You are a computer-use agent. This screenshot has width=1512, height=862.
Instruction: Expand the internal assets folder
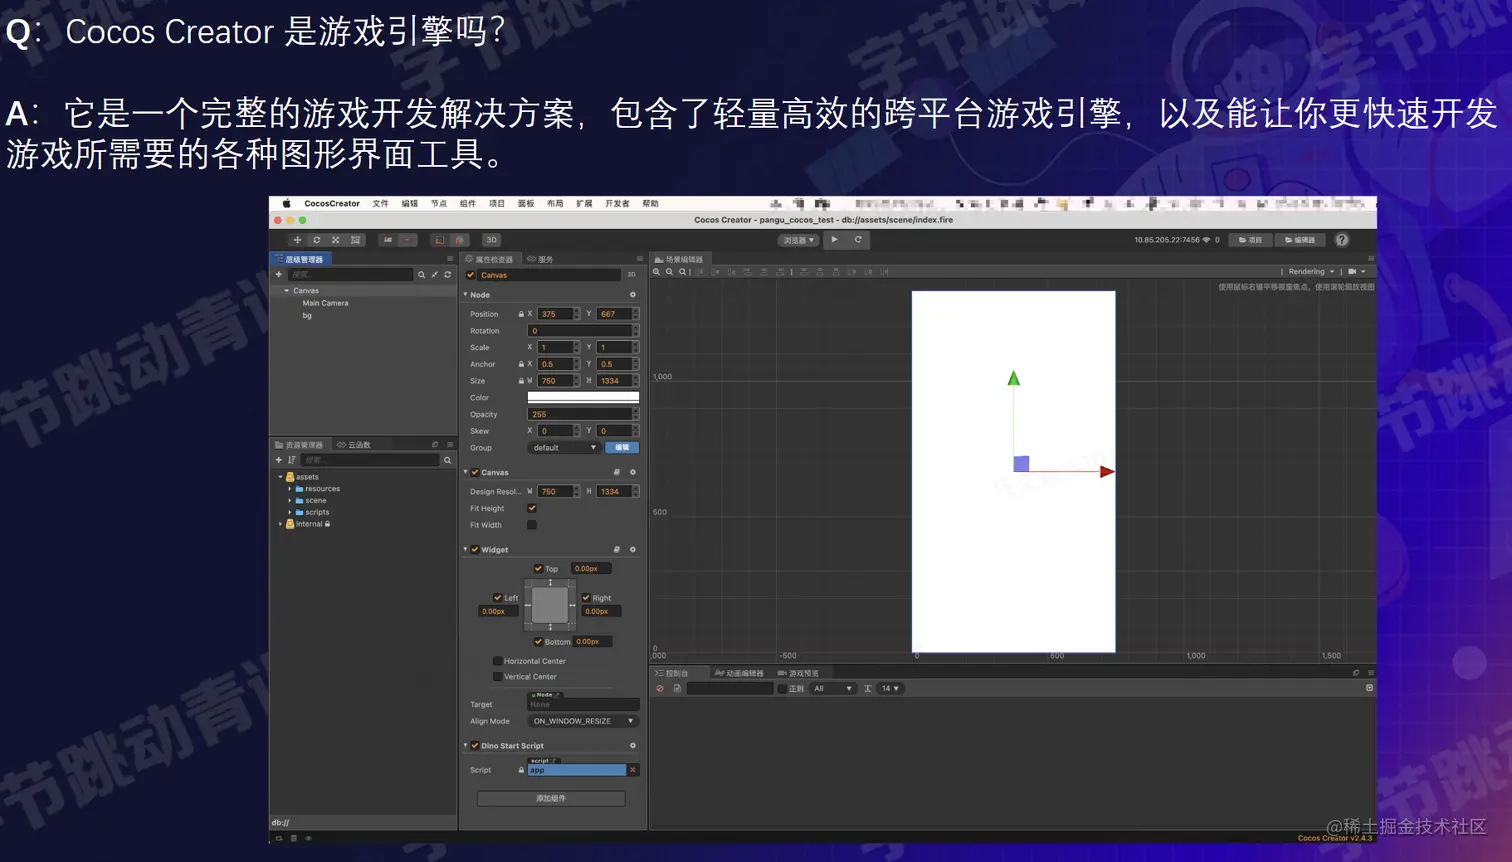point(280,524)
